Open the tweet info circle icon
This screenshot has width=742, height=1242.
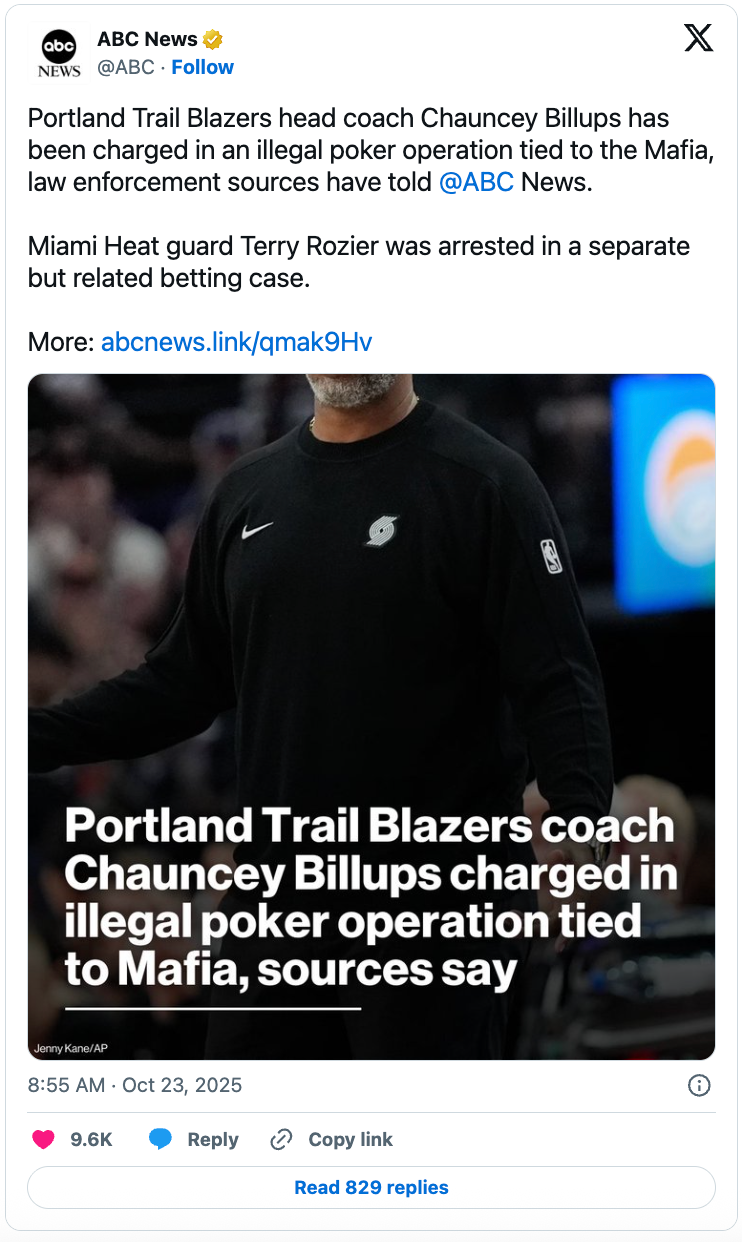(699, 1085)
